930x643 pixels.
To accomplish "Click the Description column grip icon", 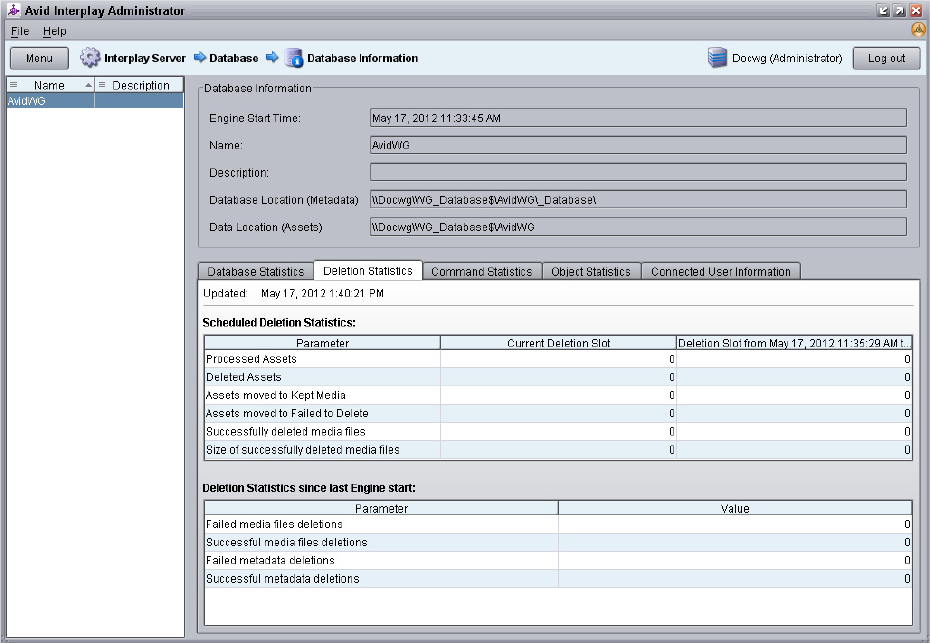I will [x=102, y=86].
